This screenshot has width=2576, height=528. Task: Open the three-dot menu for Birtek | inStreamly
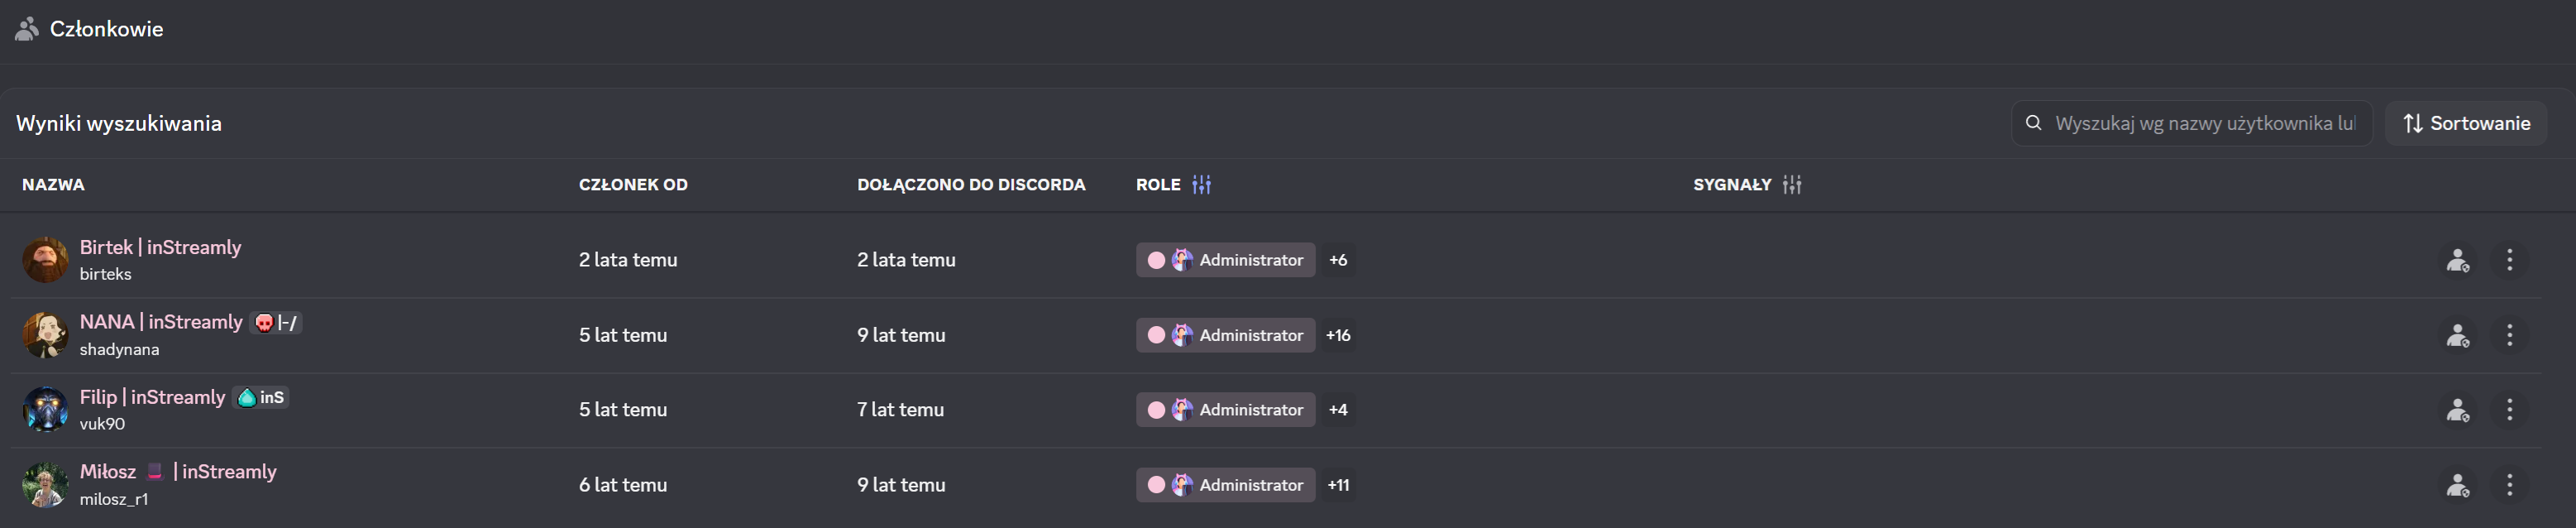click(x=2510, y=260)
